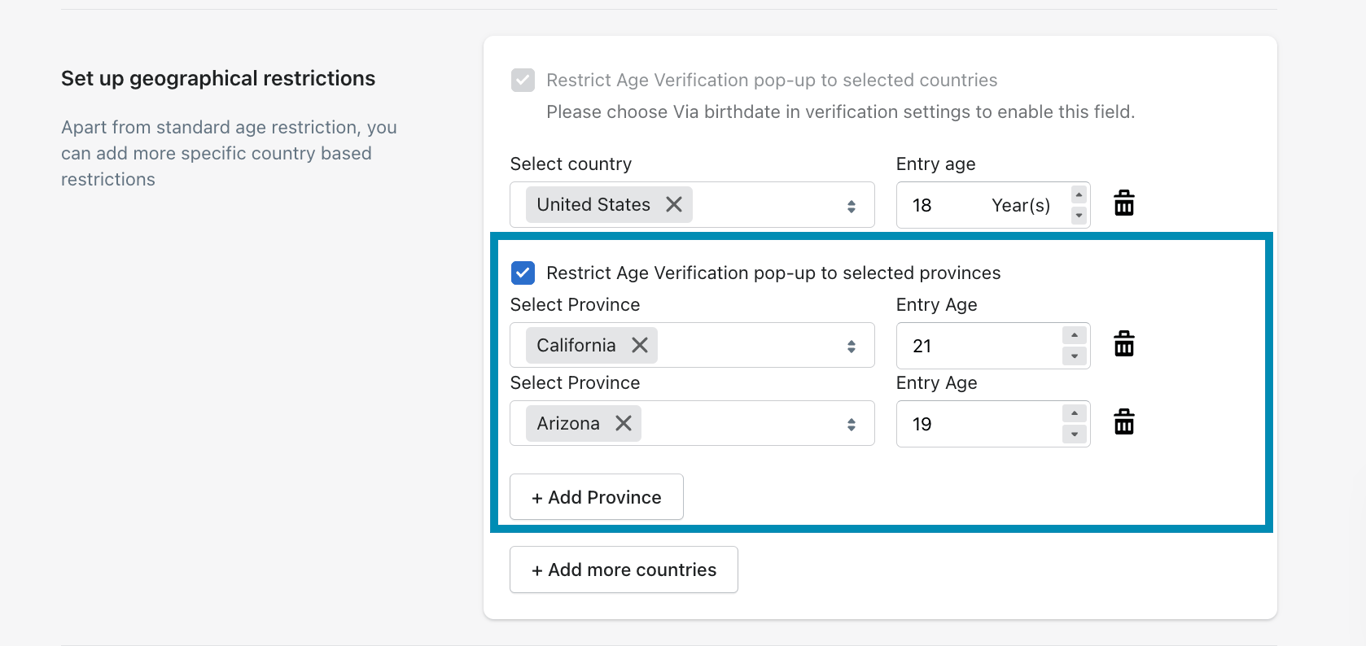
Task: Click the Add more countries button
Action: [623, 570]
